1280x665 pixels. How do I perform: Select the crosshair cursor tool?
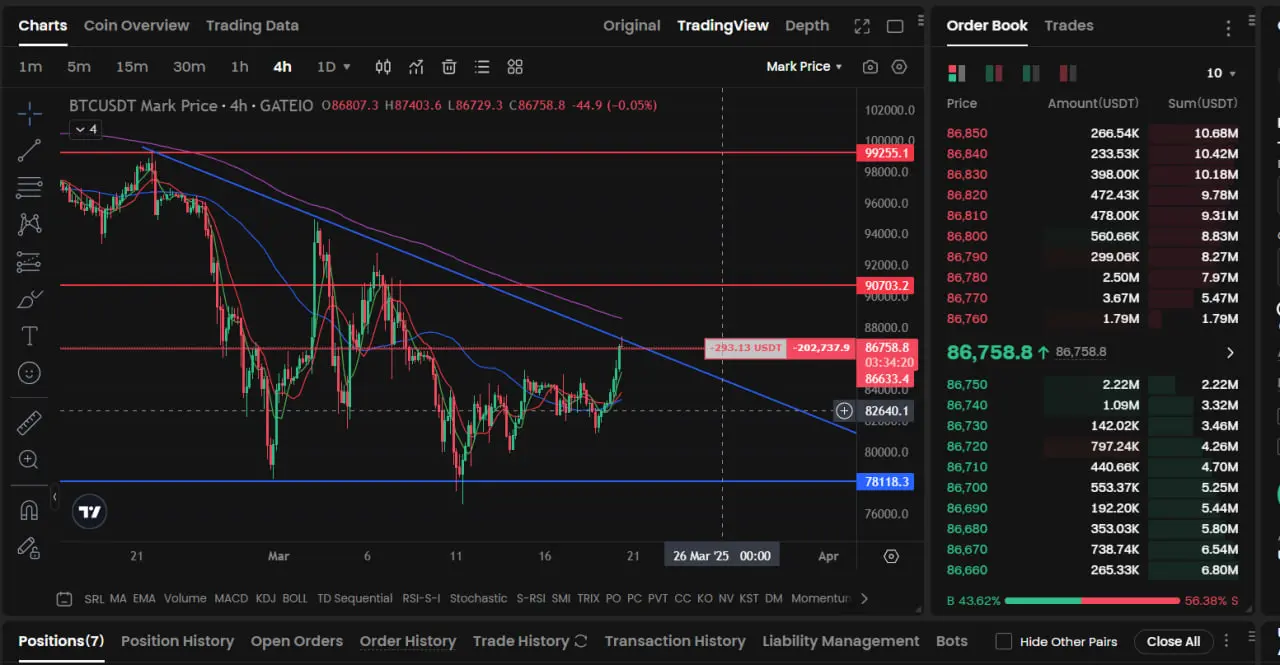[30, 114]
